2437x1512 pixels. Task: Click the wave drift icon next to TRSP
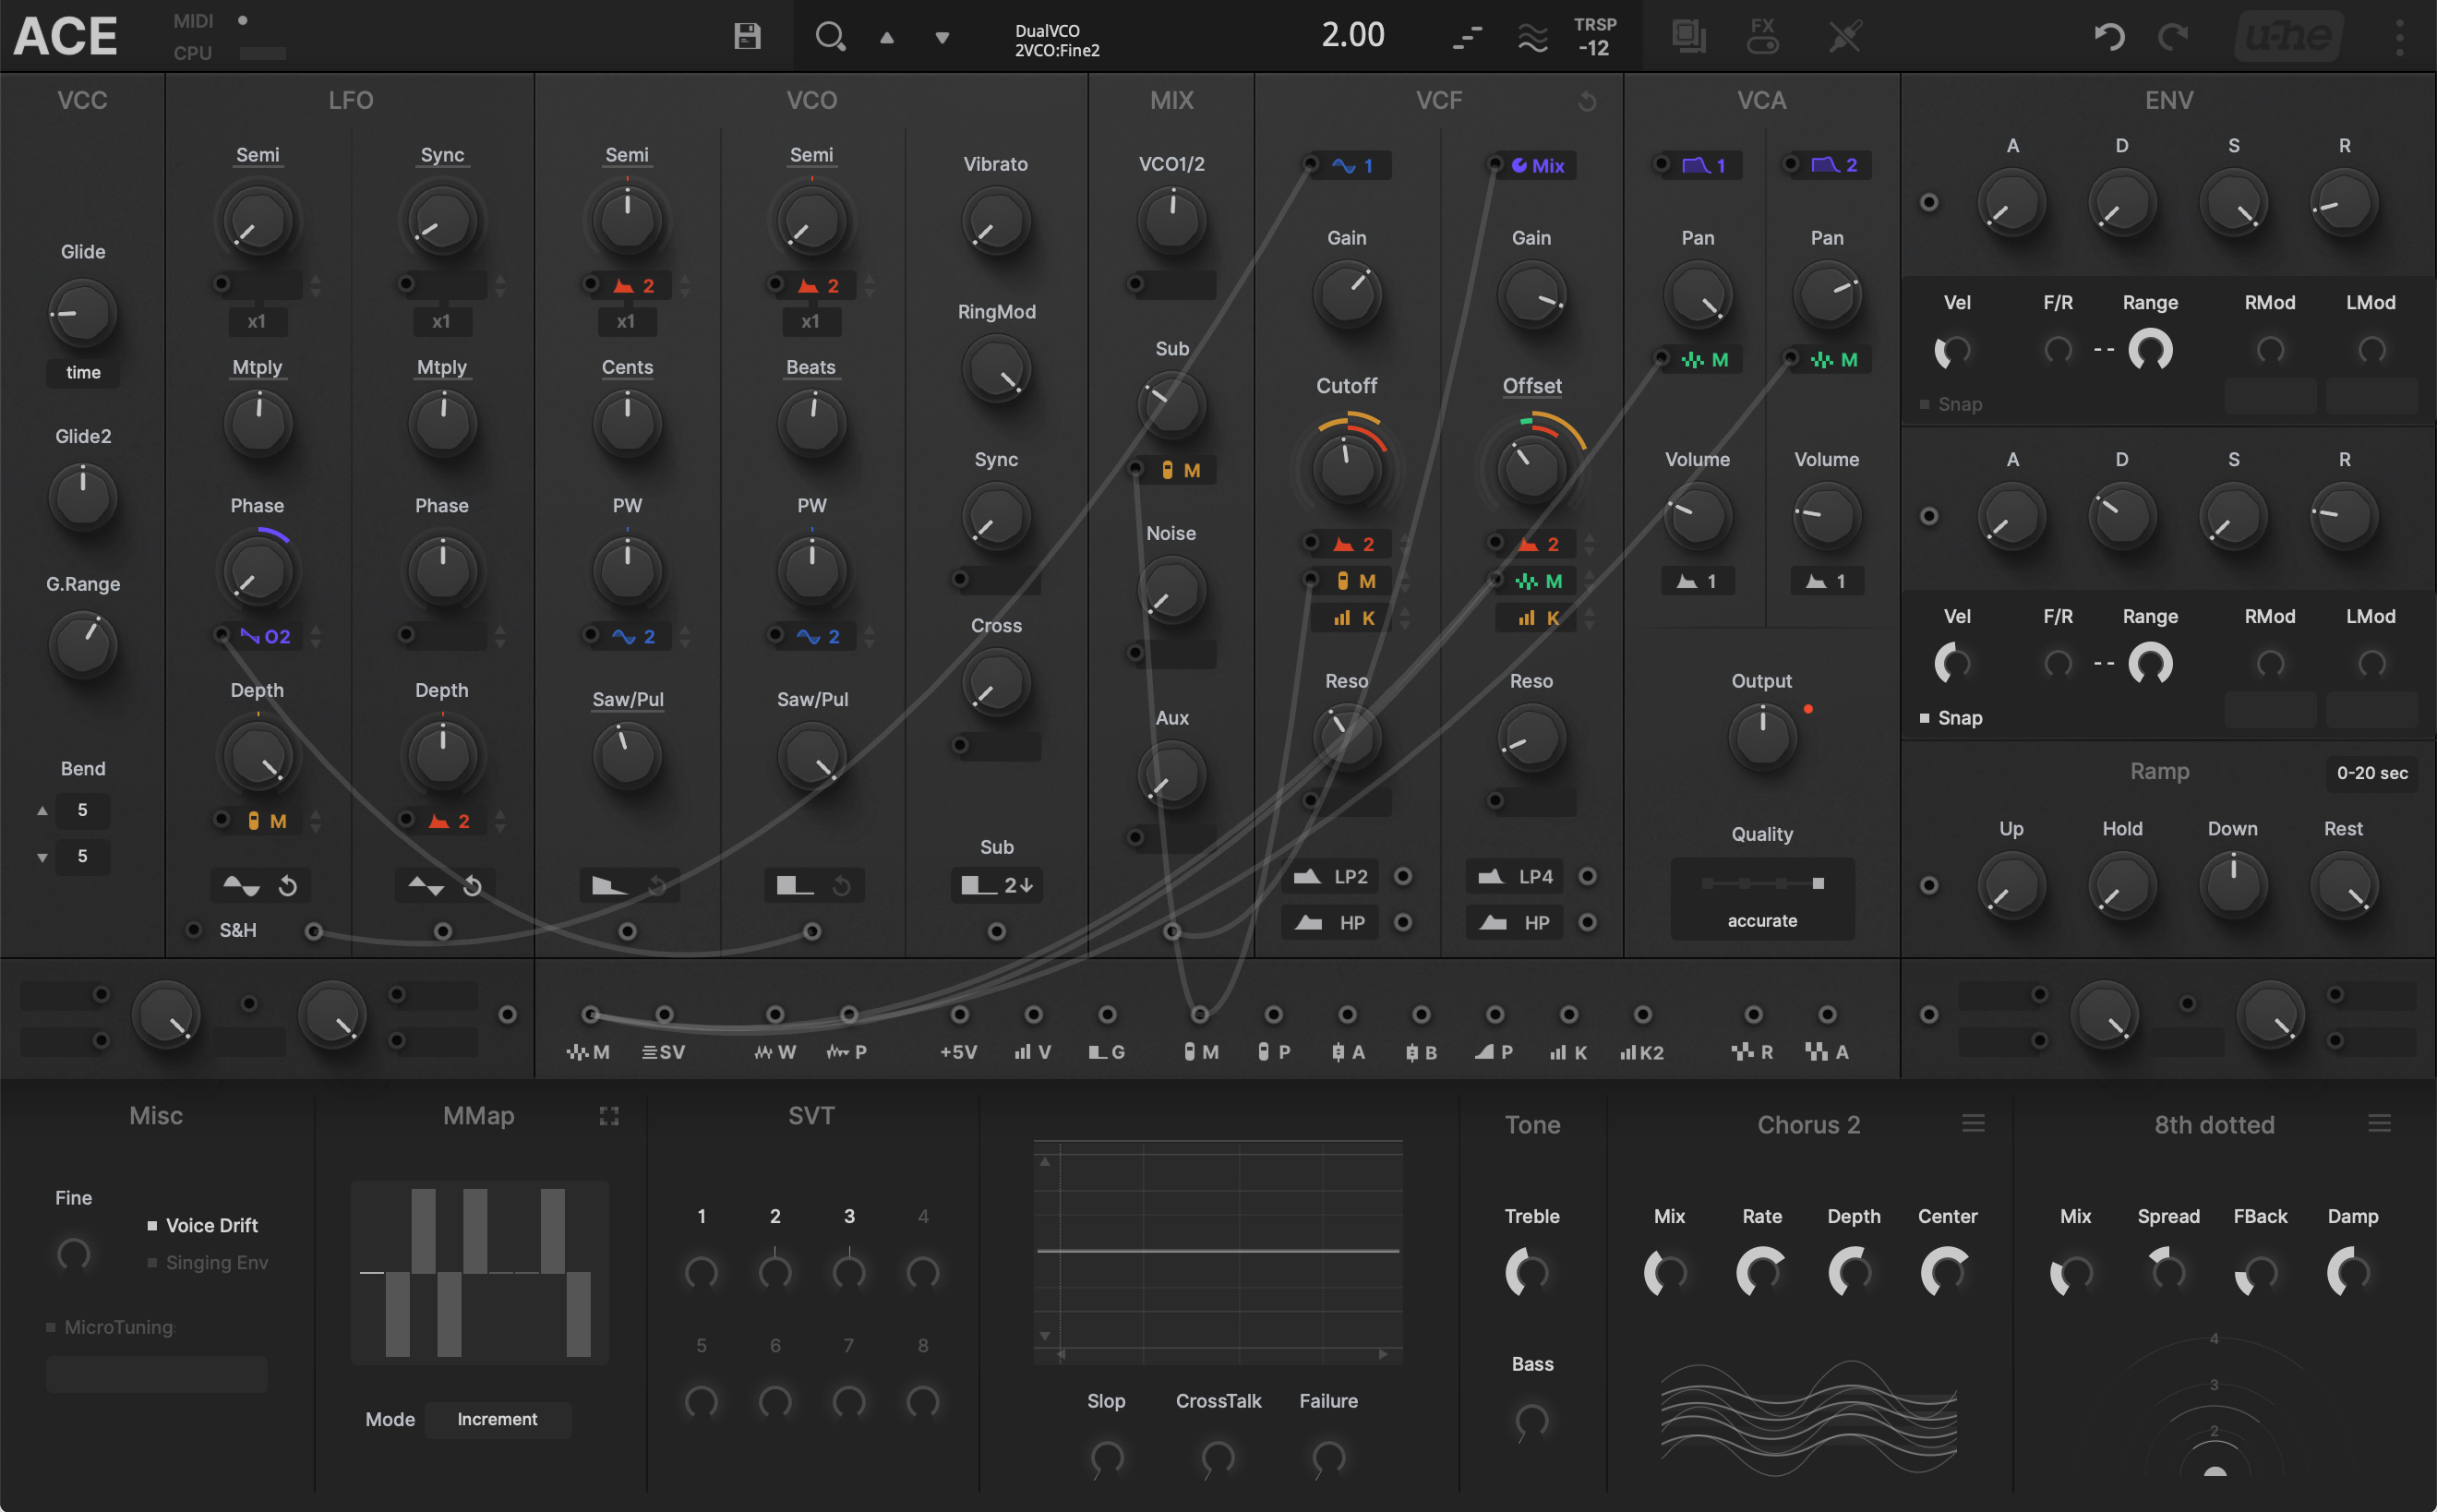coord(1532,38)
